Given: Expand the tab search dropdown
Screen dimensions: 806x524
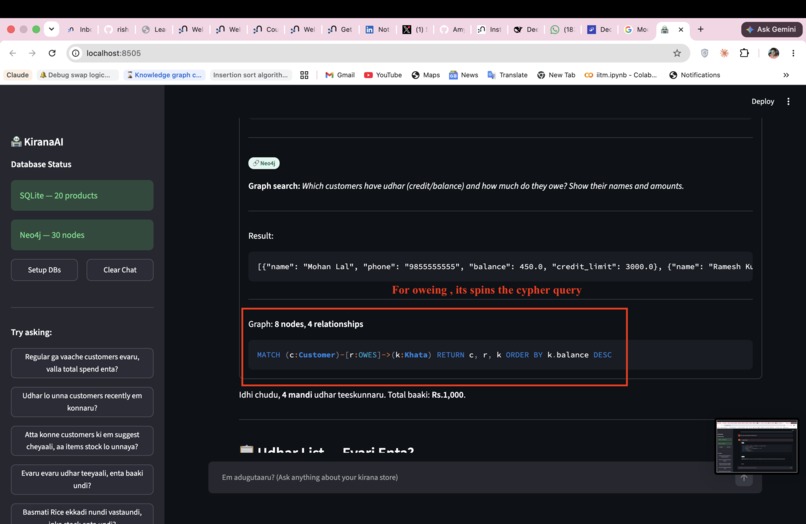Looking at the screenshot, I should pyautogui.click(x=51, y=29).
